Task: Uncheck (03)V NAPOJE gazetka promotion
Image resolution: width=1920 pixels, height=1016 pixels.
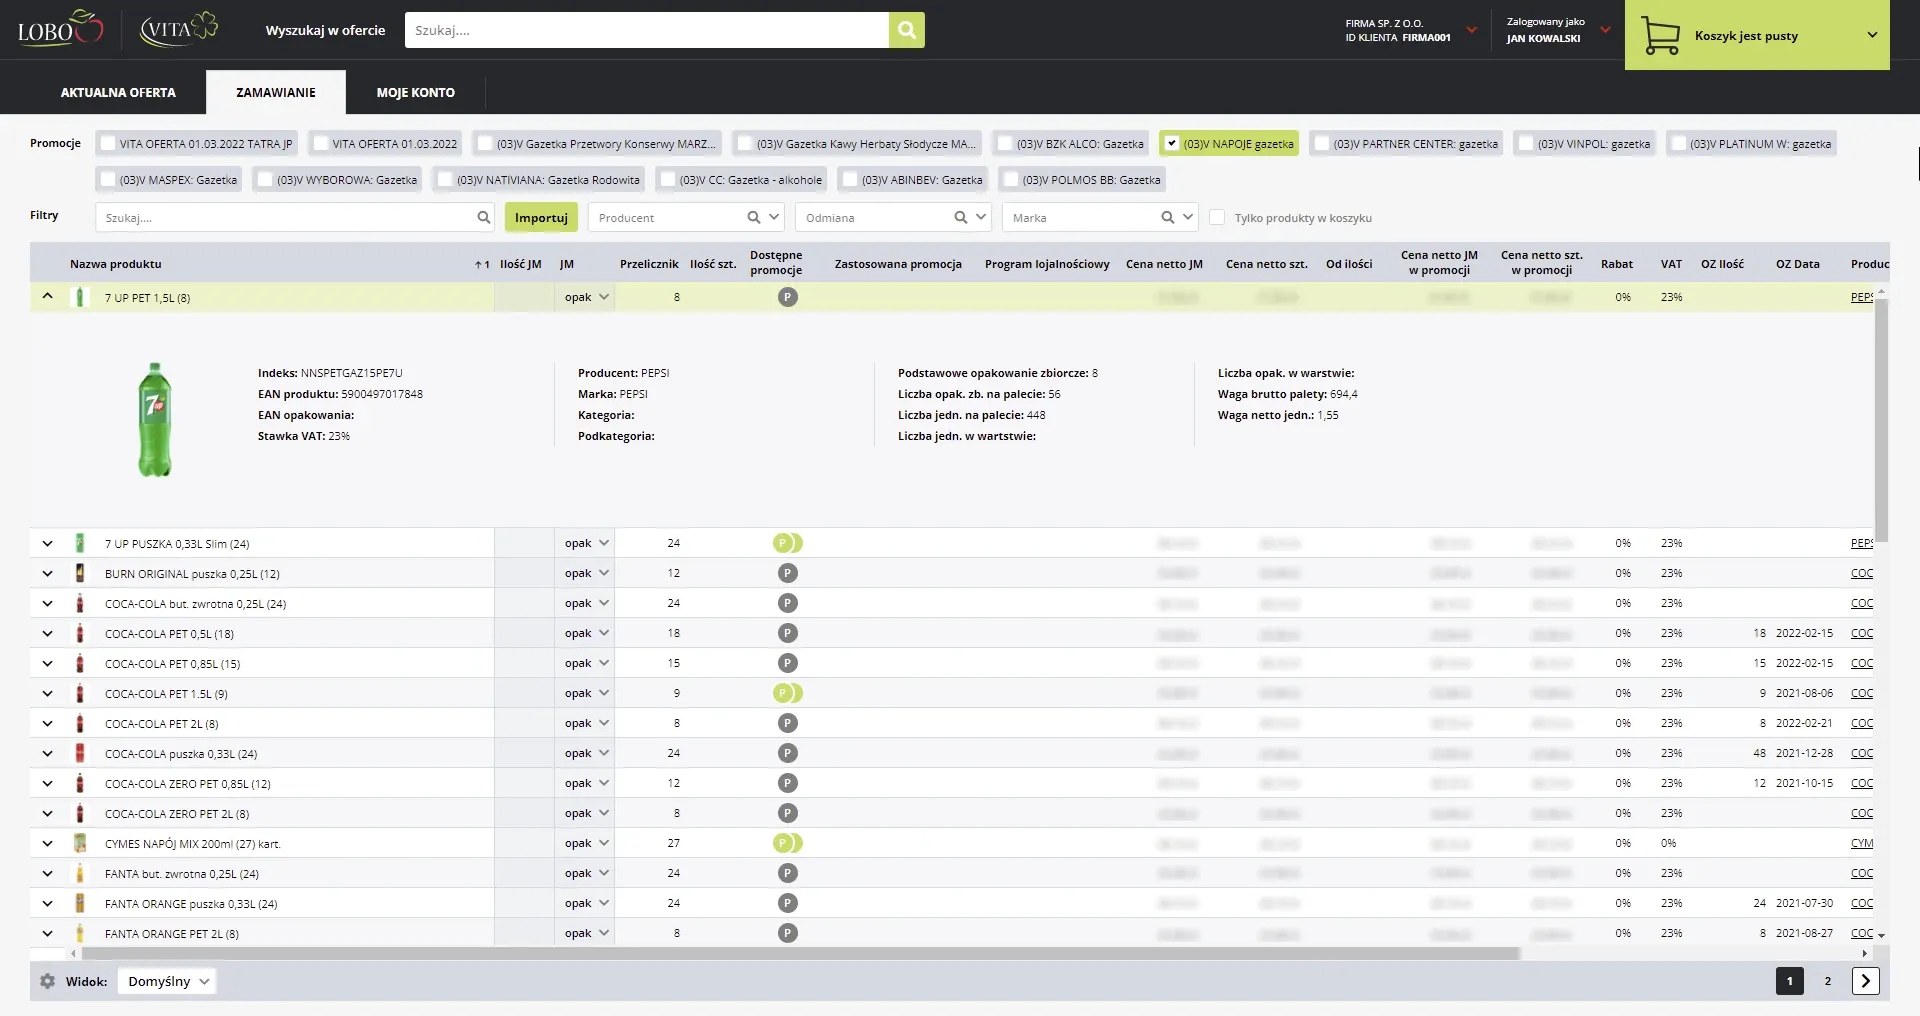Action: pos(1172,143)
